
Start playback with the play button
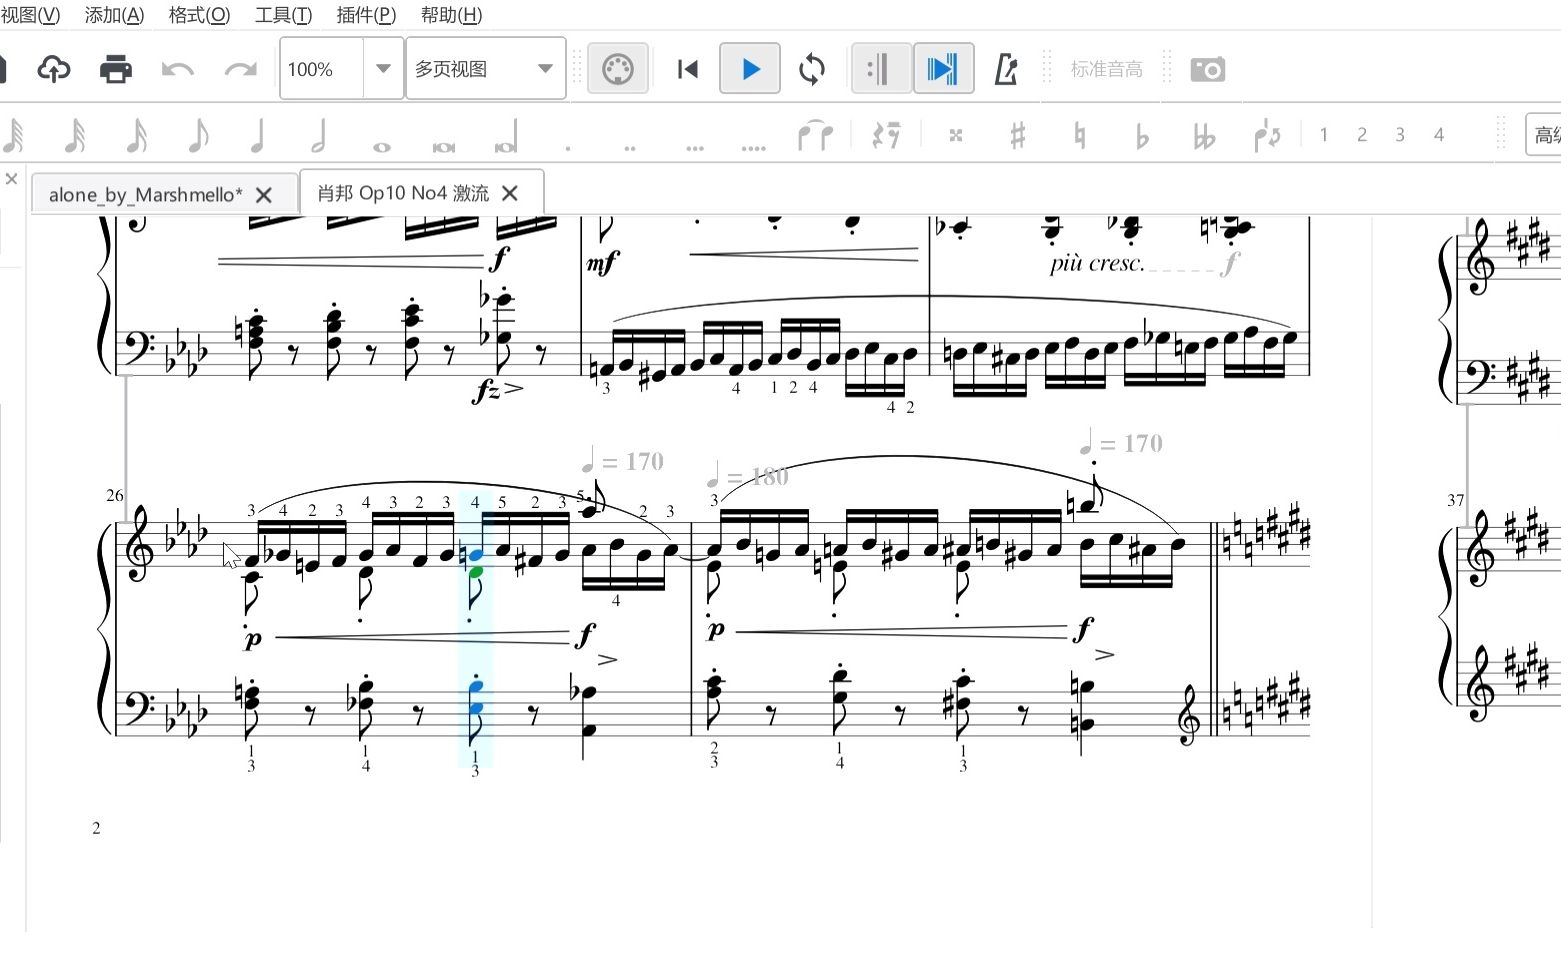(750, 69)
